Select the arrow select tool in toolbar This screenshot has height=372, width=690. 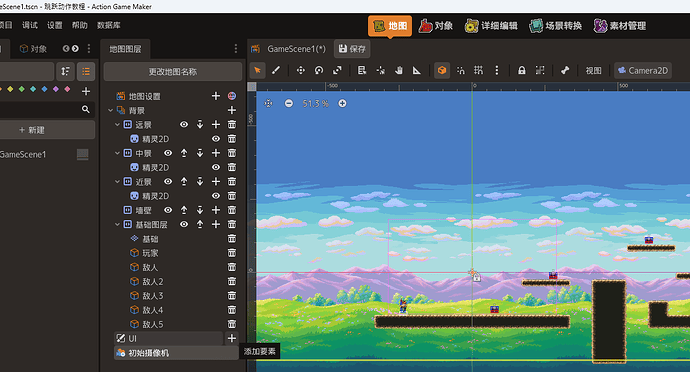click(257, 70)
